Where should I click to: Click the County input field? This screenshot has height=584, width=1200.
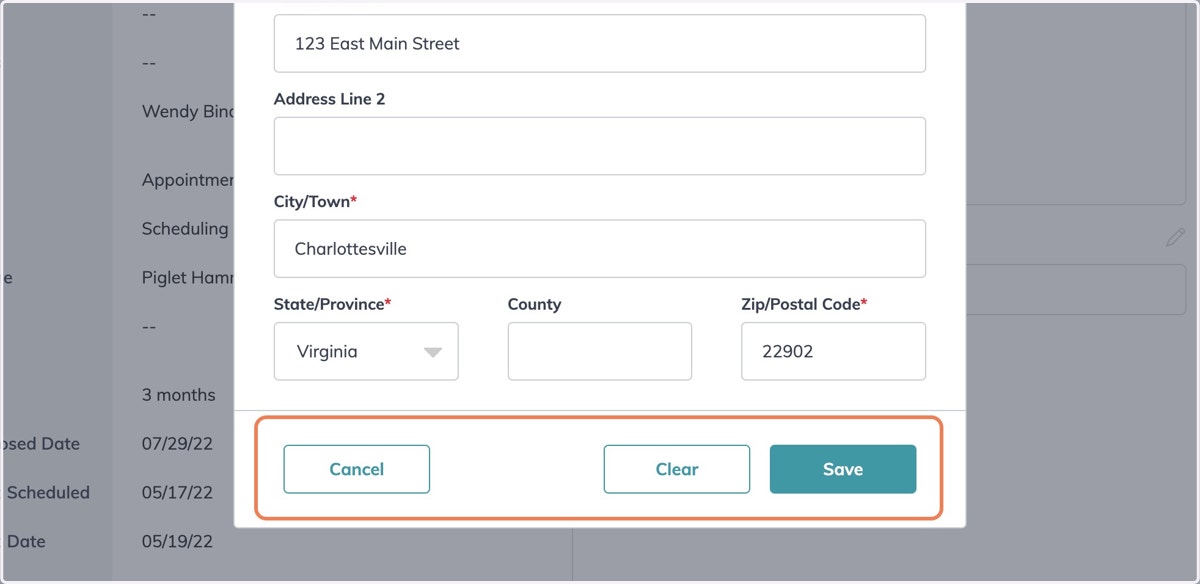pos(600,351)
